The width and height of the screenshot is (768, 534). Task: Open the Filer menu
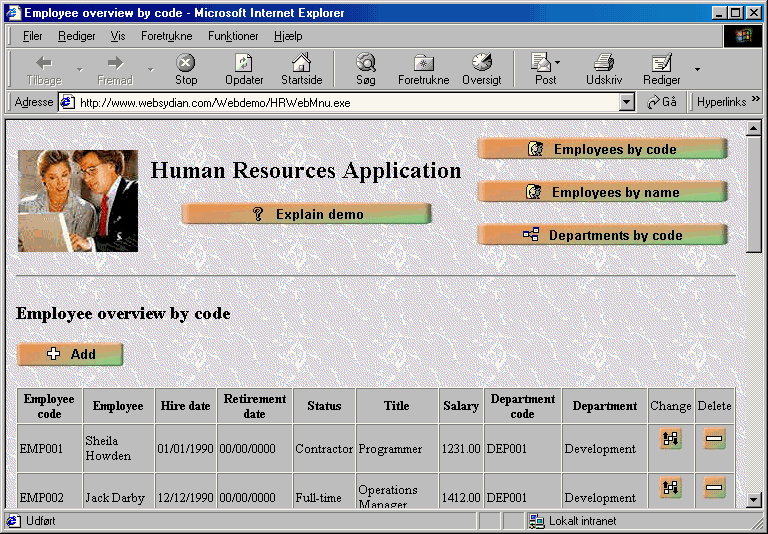(32, 36)
